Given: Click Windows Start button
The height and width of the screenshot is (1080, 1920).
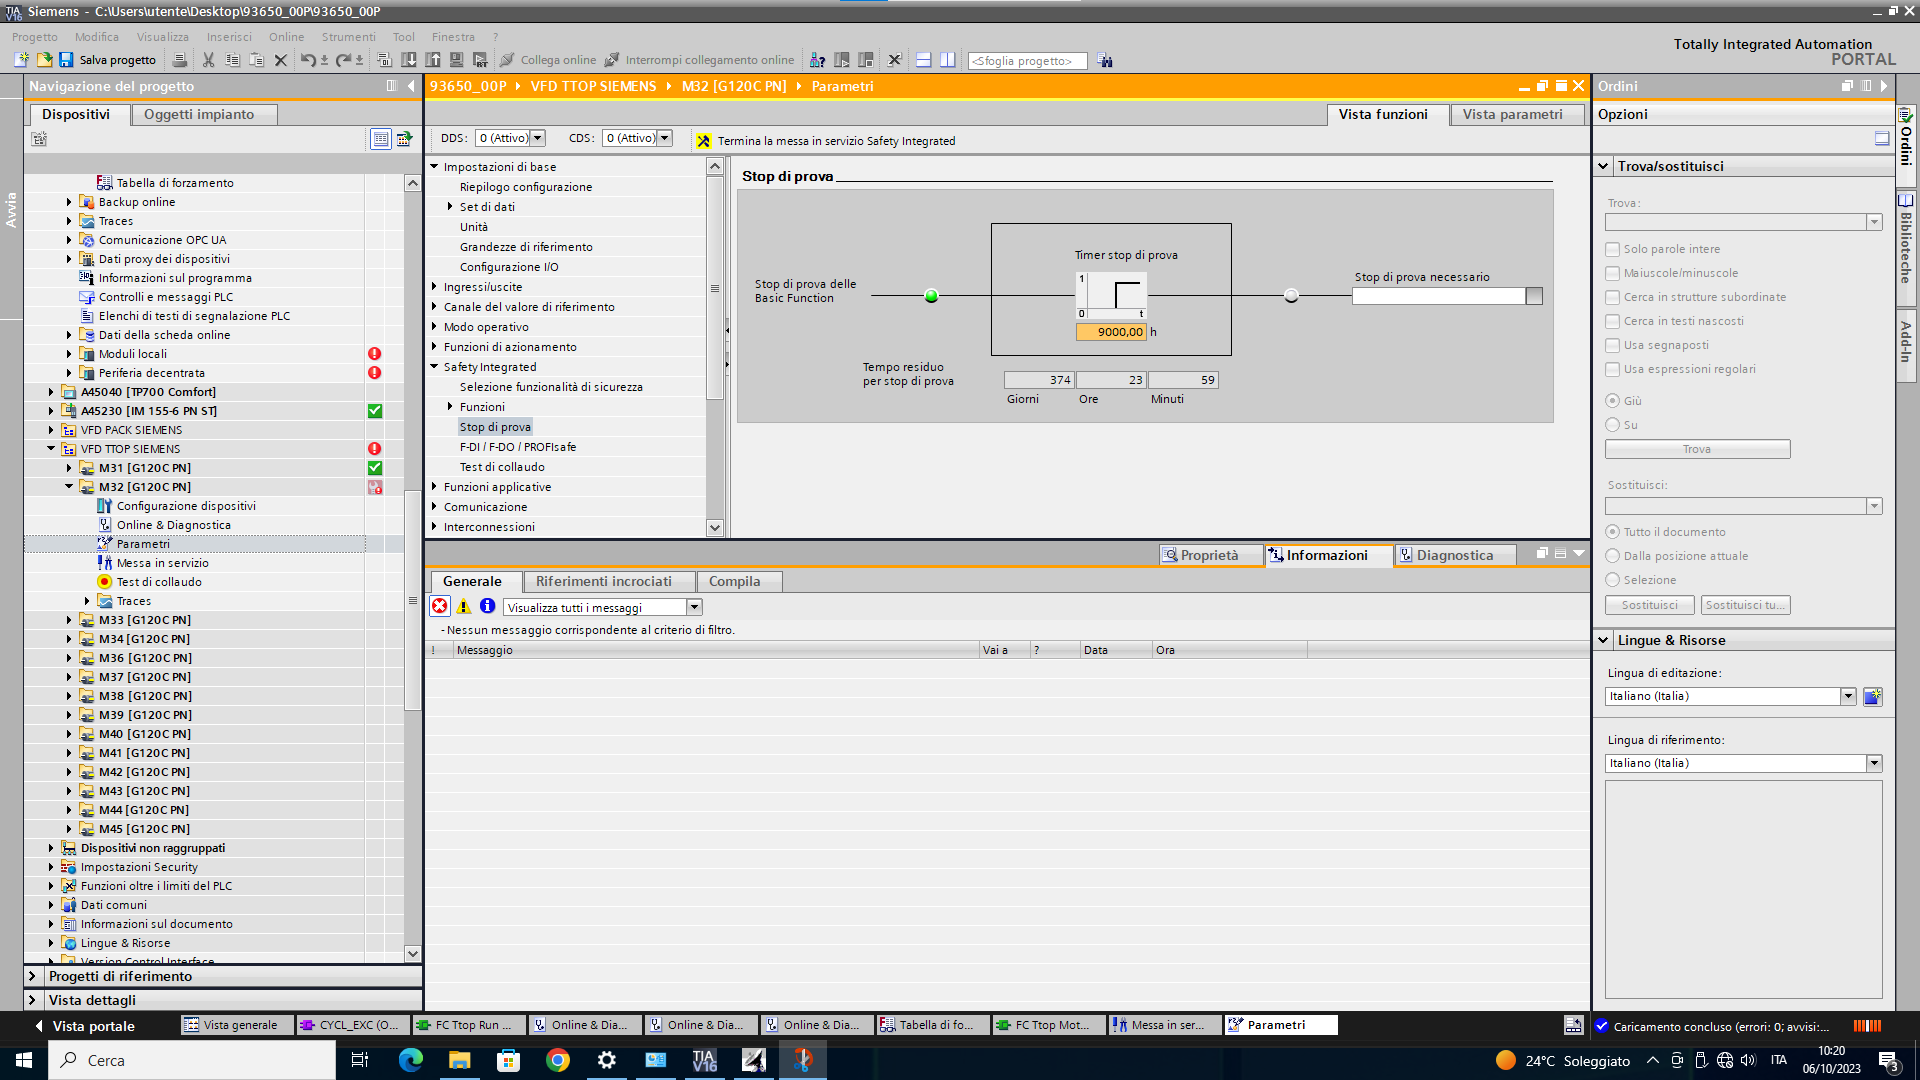Looking at the screenshot, I should pyautogui.click(x=24, y=1060).
